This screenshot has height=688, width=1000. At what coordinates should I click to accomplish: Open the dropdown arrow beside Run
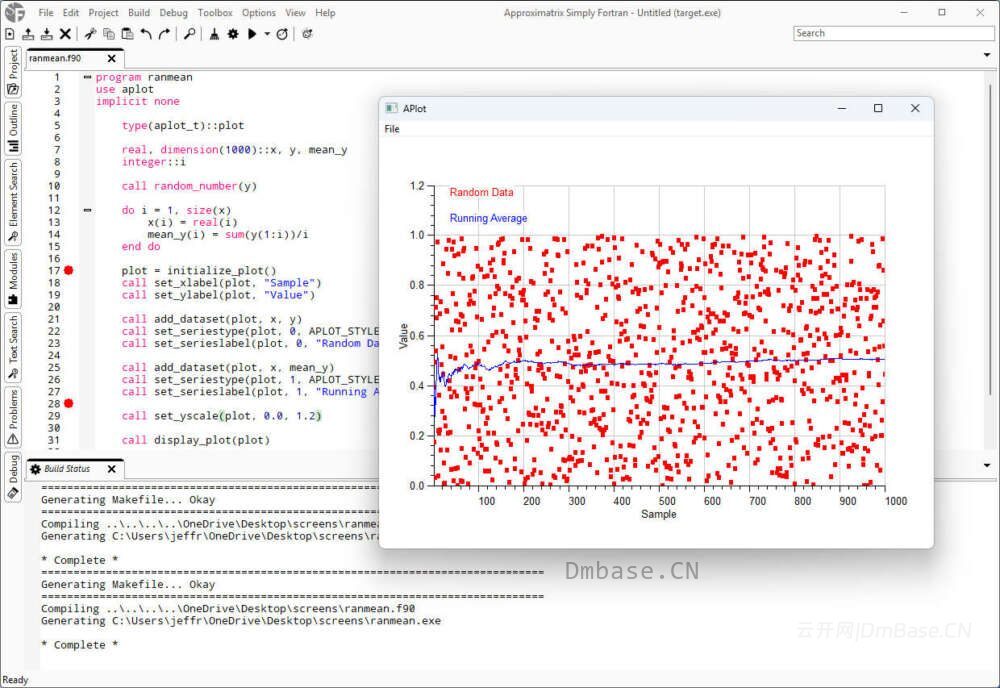pos(267,34)
